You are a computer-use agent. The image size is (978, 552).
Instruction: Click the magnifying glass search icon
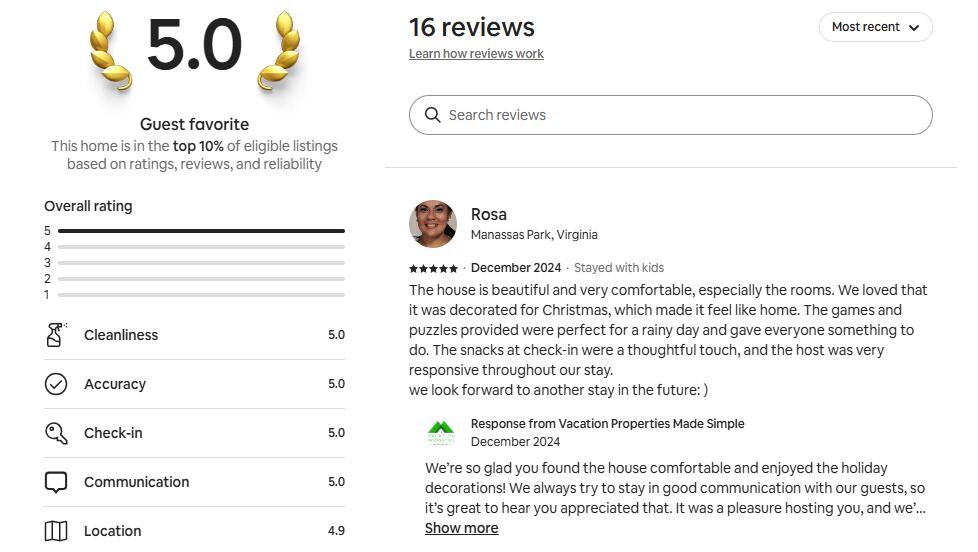coord(433,115)
